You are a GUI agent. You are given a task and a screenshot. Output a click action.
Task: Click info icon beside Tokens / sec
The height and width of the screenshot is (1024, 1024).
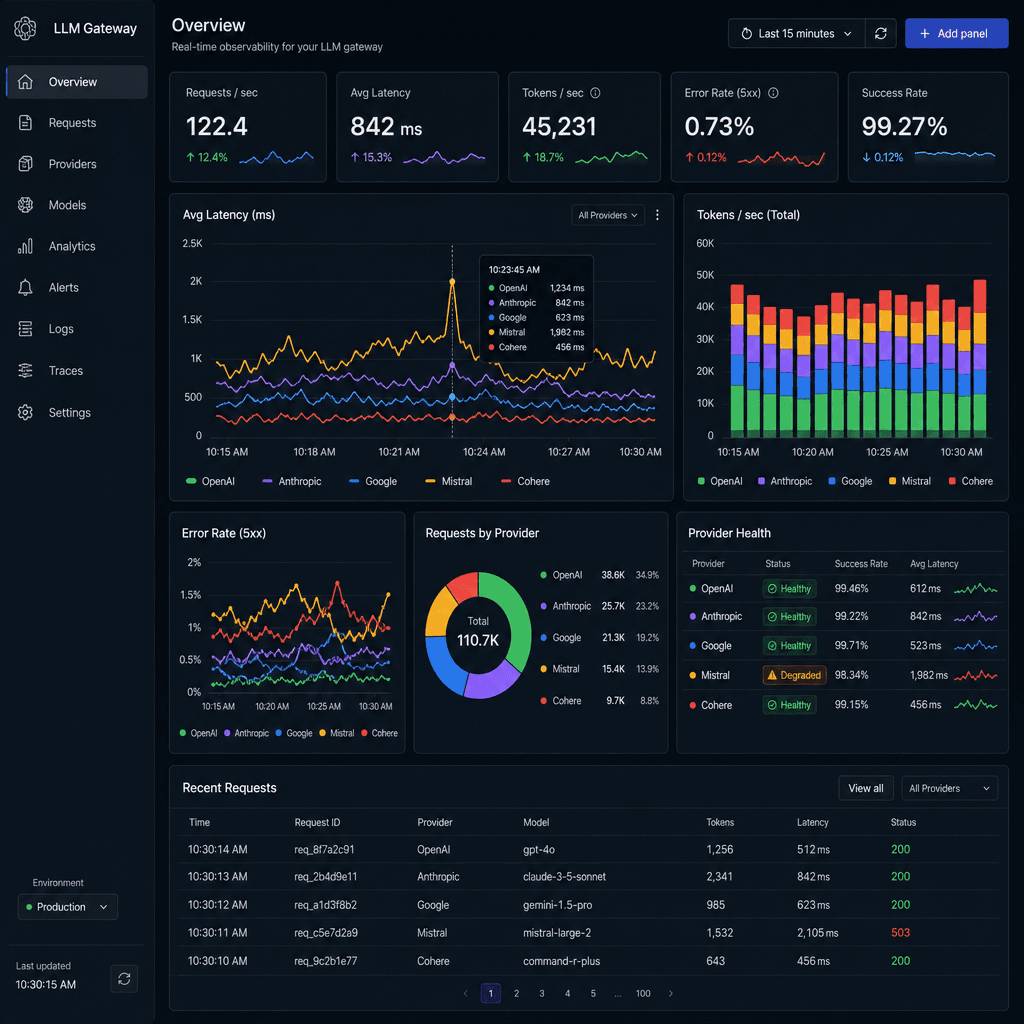point(595,93)
